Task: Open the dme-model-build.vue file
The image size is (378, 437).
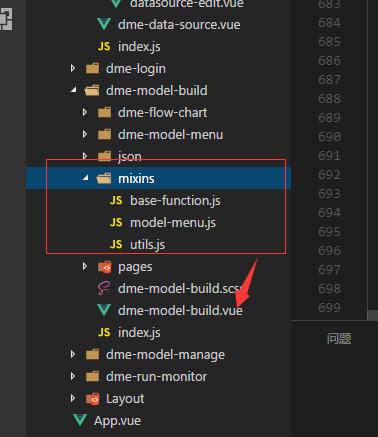Action: pos(180,311)
